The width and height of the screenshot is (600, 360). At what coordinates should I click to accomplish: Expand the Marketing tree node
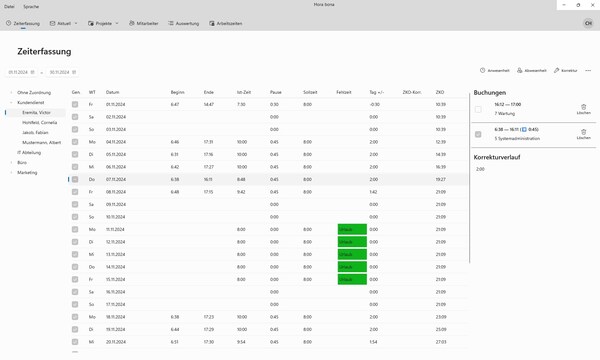coord(11,173)
